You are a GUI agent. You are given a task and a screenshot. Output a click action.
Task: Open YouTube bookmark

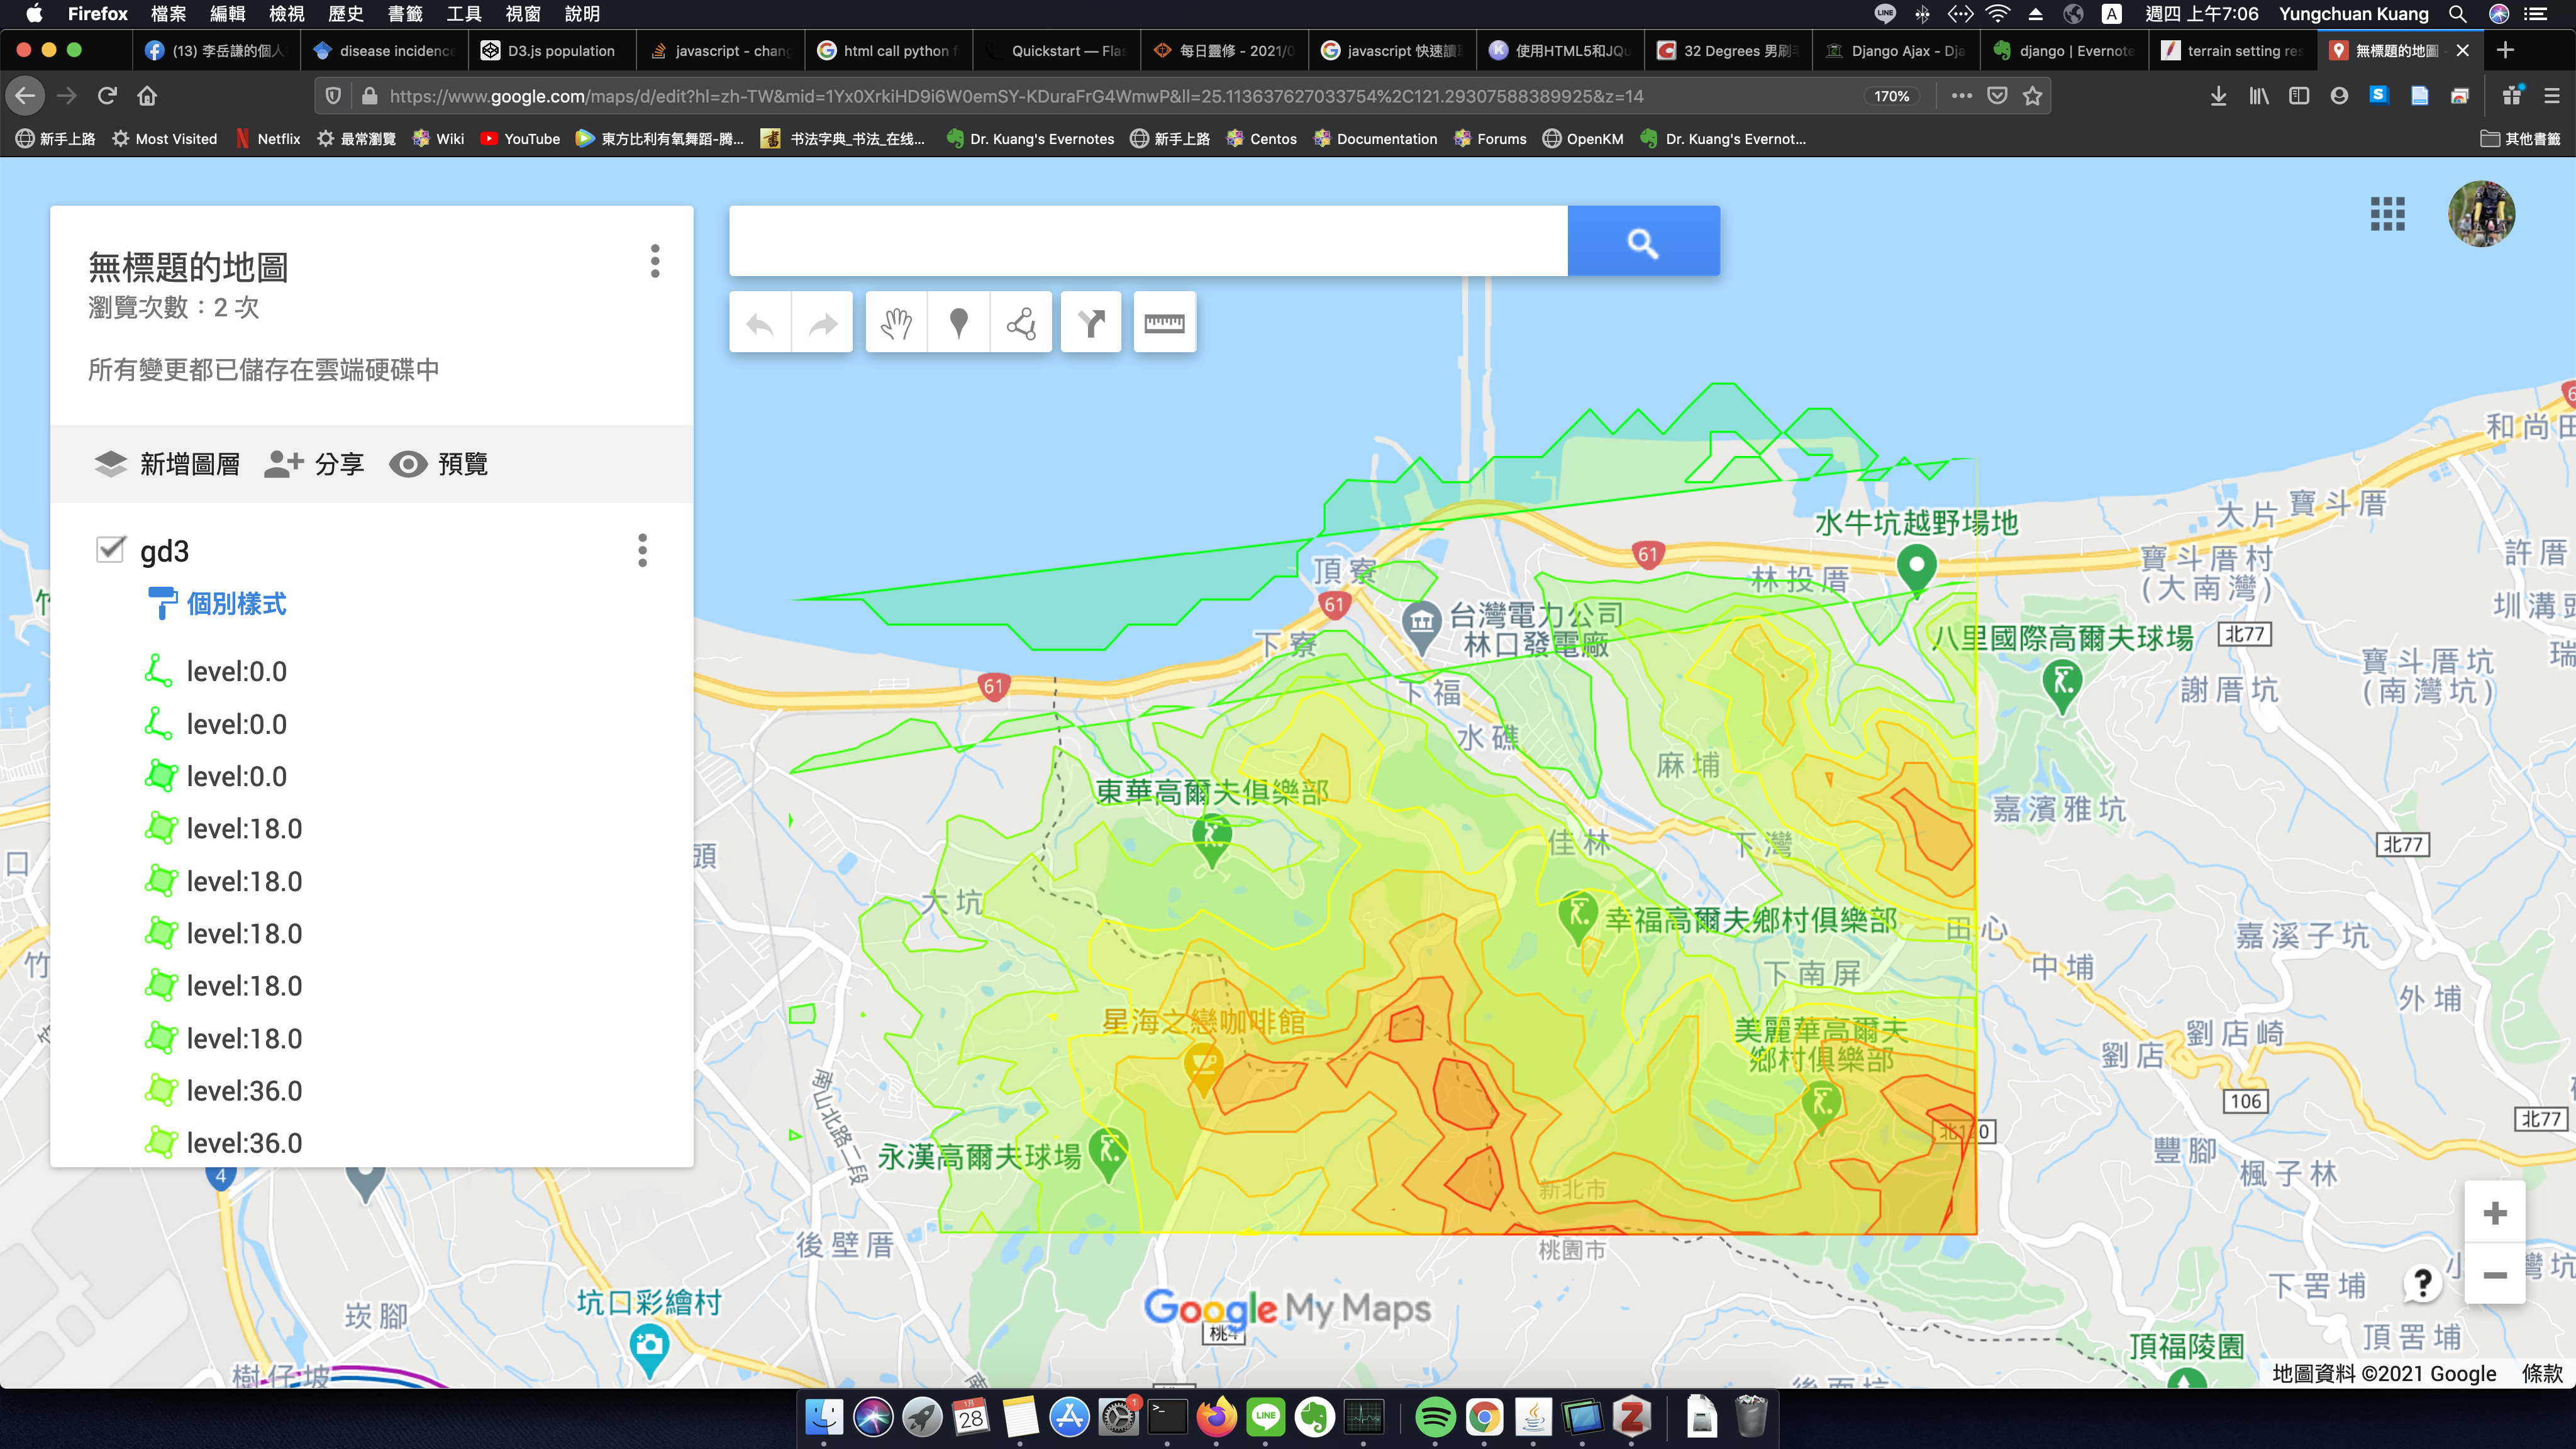(520, 139)
